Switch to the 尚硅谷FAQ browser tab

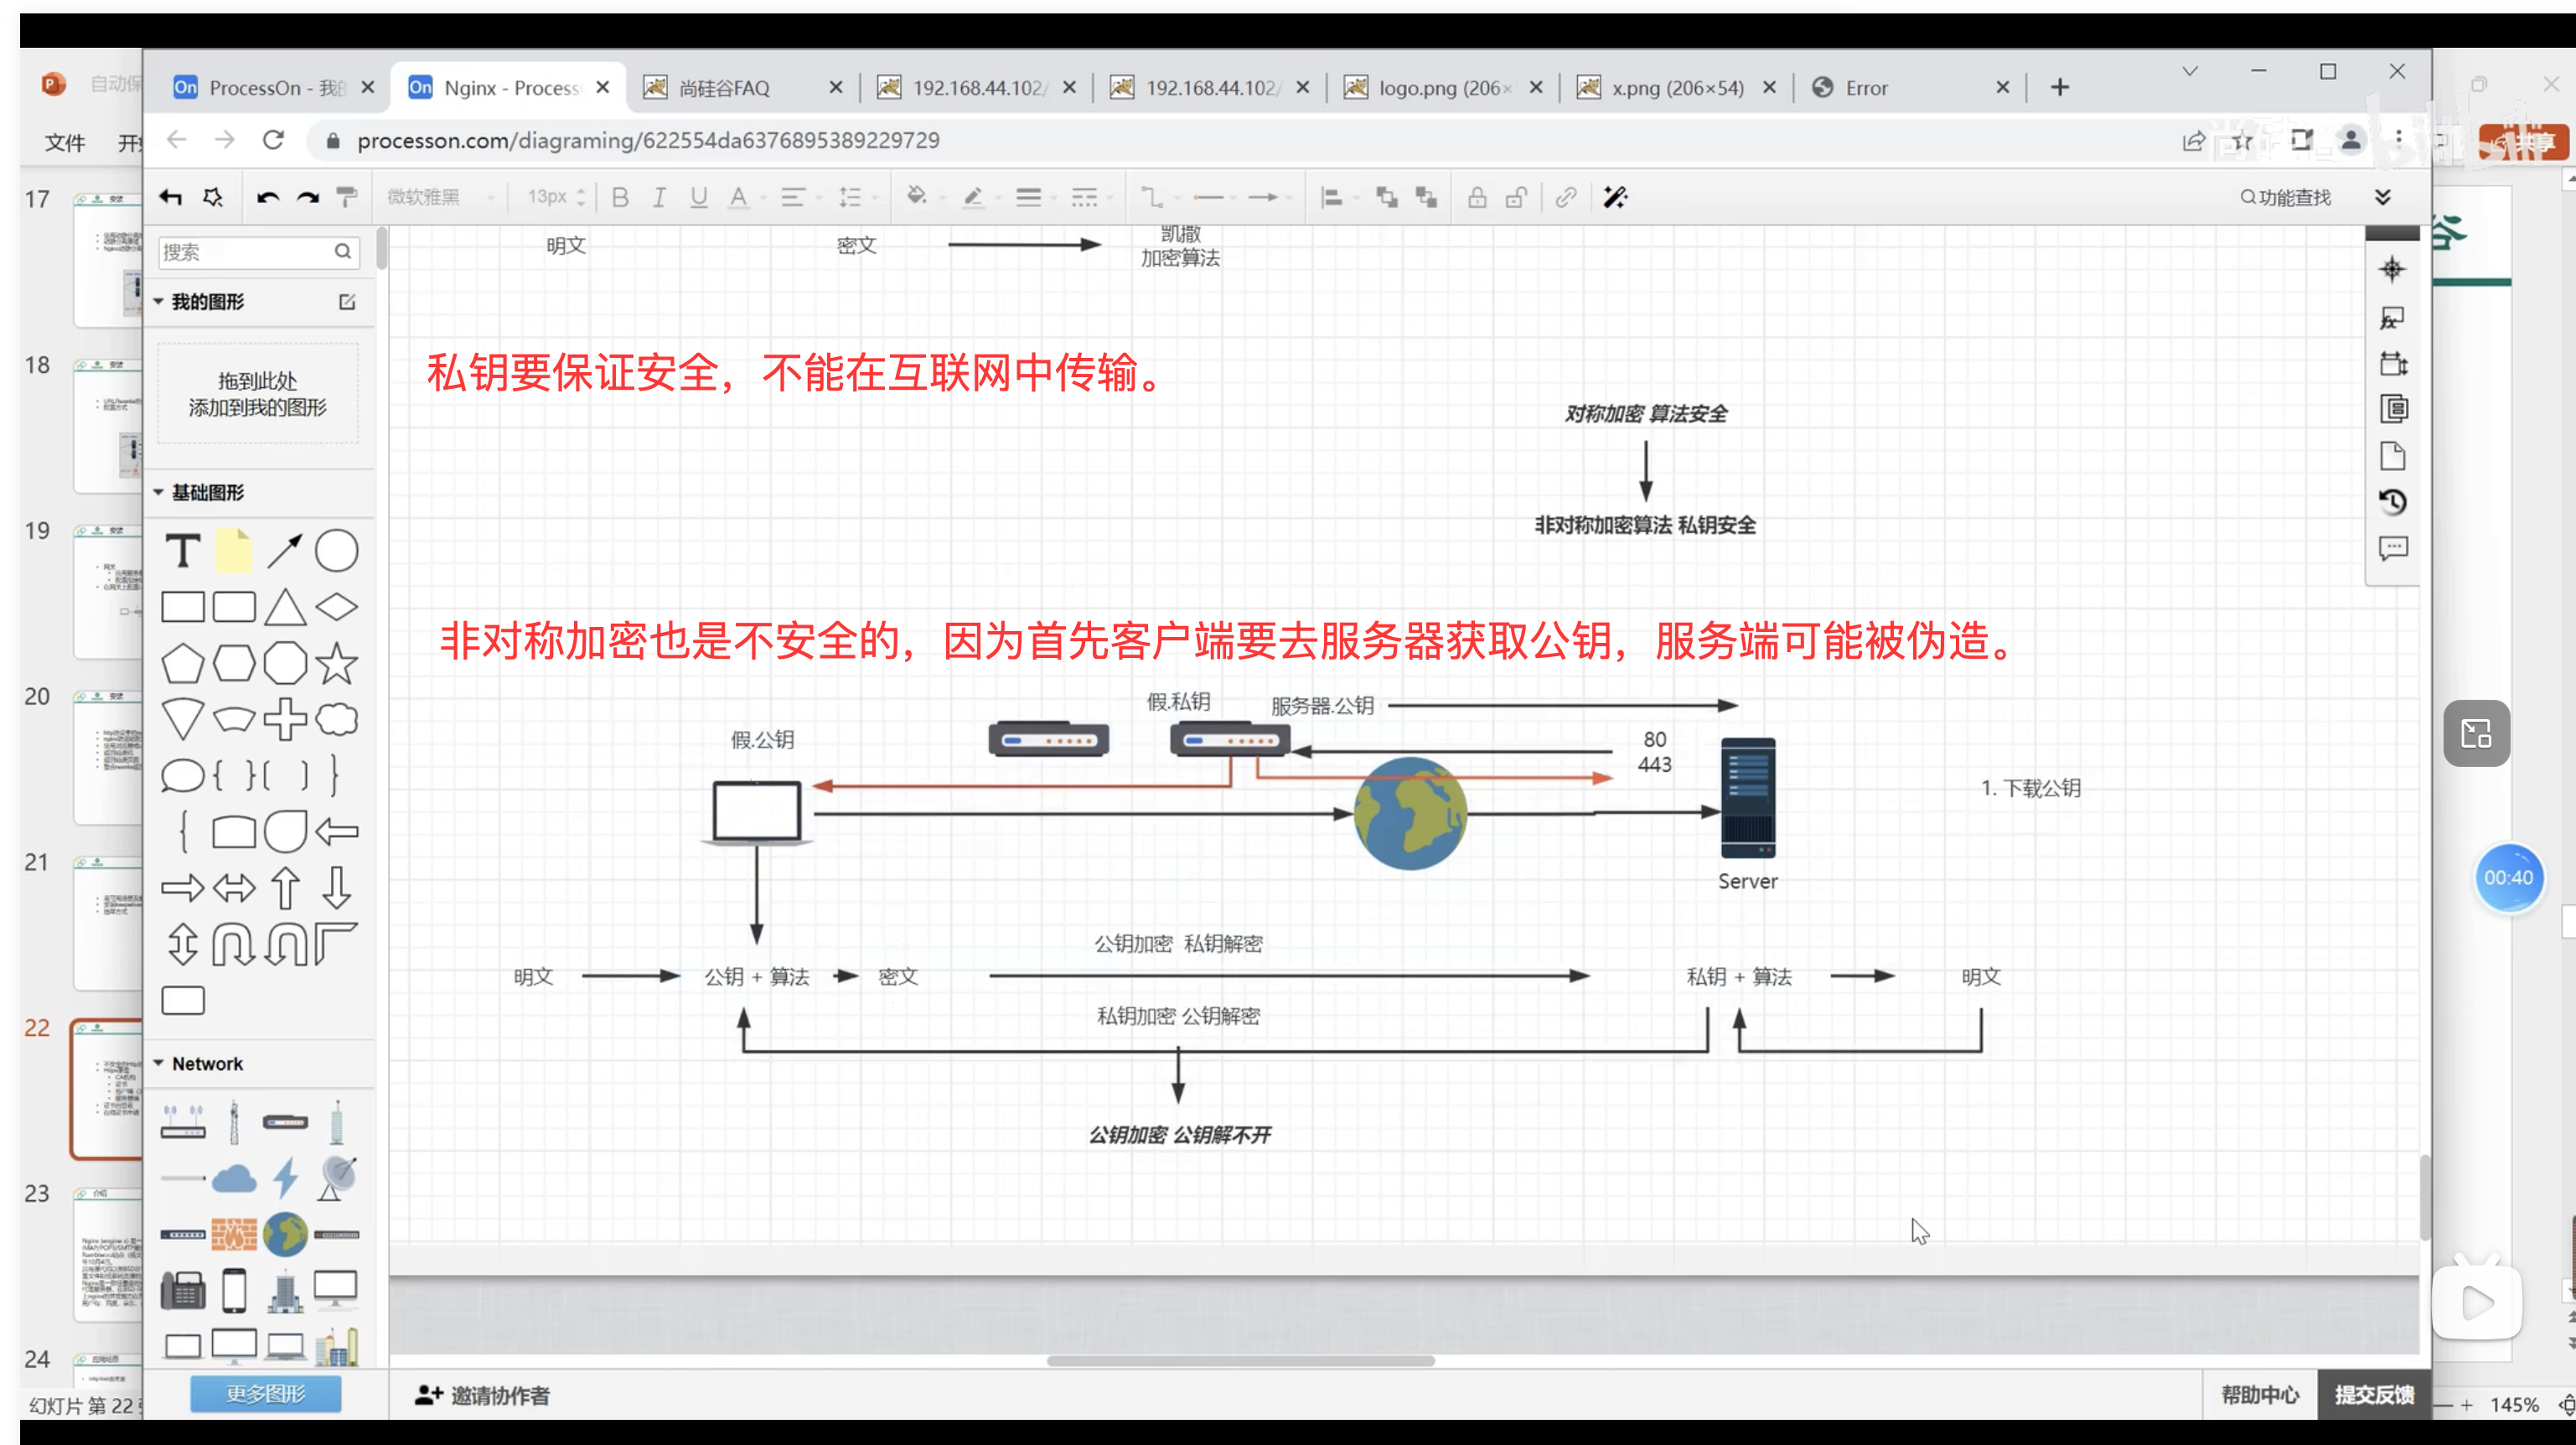(724, 88)
